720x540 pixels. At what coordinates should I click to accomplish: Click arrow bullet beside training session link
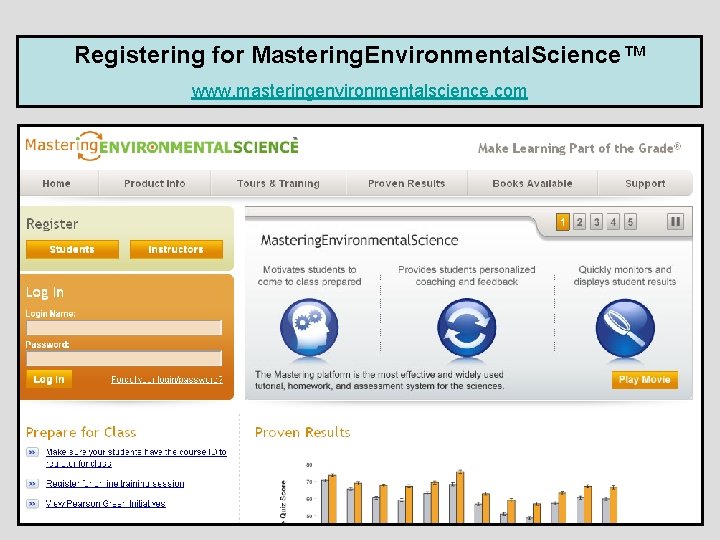pos(32,484)
